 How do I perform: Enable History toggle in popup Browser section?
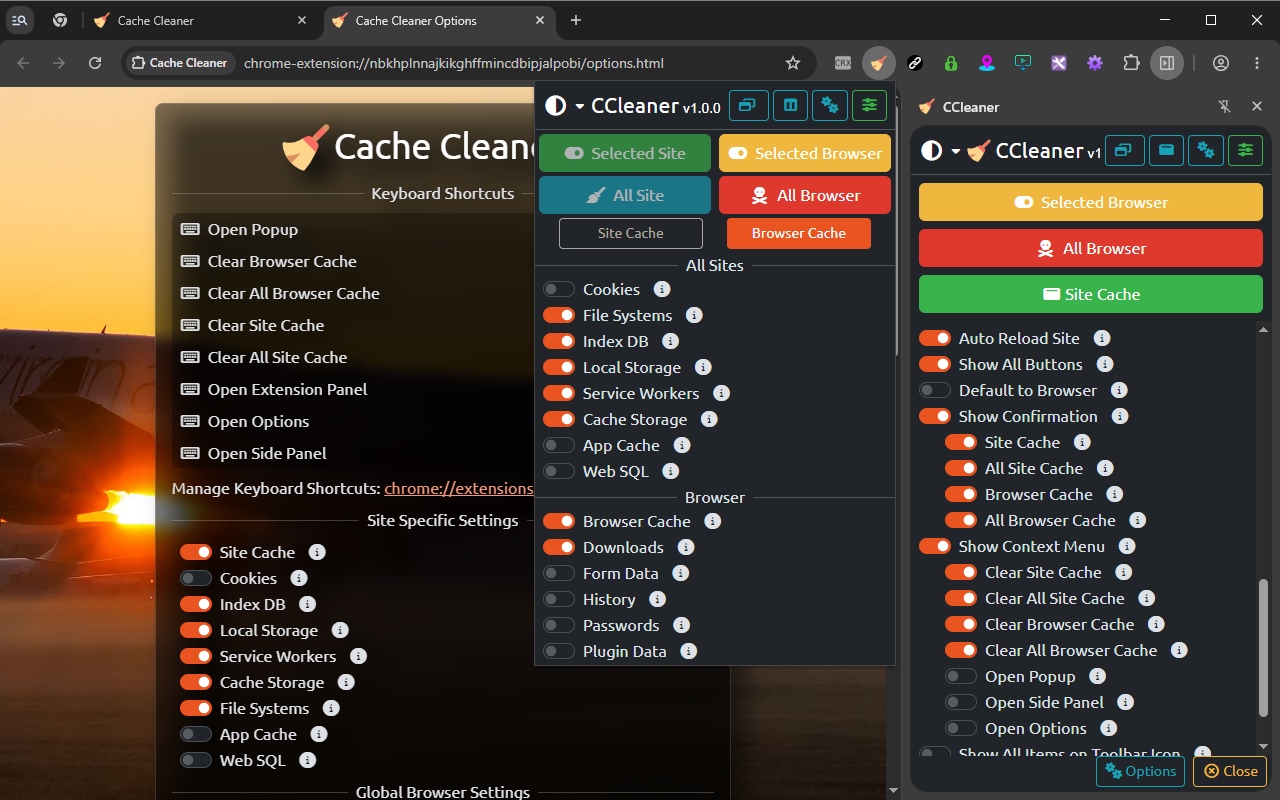pyautogui.click(x=559, y=599)
